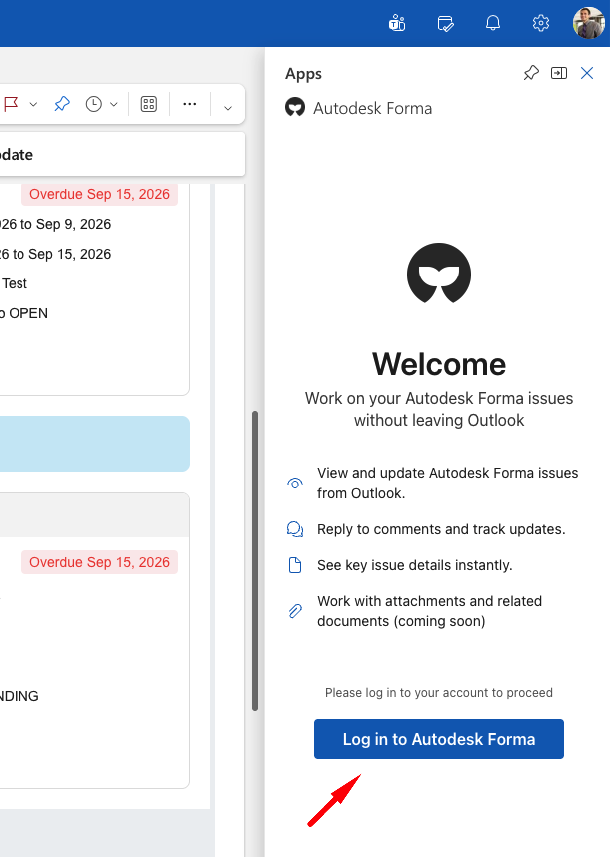Click the reading pane vertical scrollbar
This screenshot has height=857, width=610.
[255, 561]
